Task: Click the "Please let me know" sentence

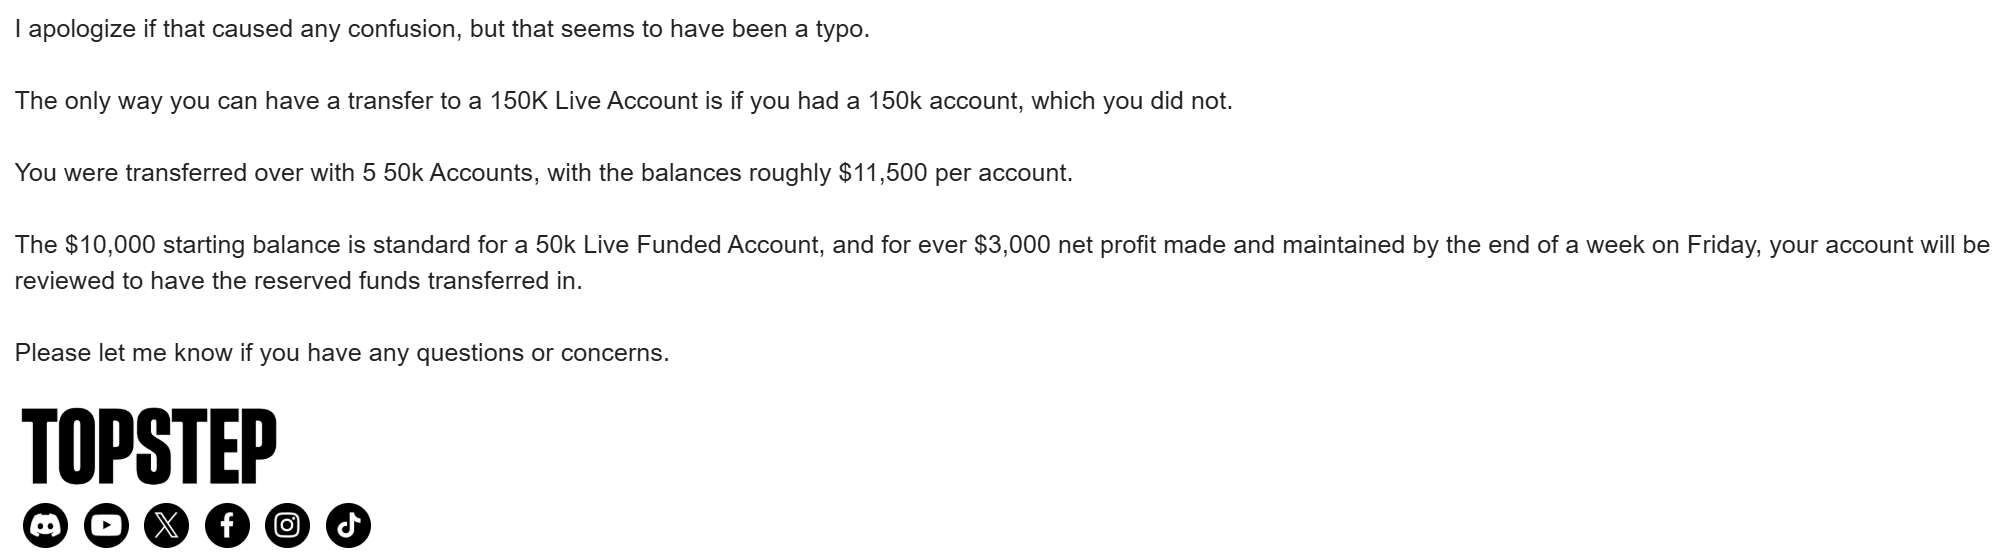Action: [x=342, y=353]
